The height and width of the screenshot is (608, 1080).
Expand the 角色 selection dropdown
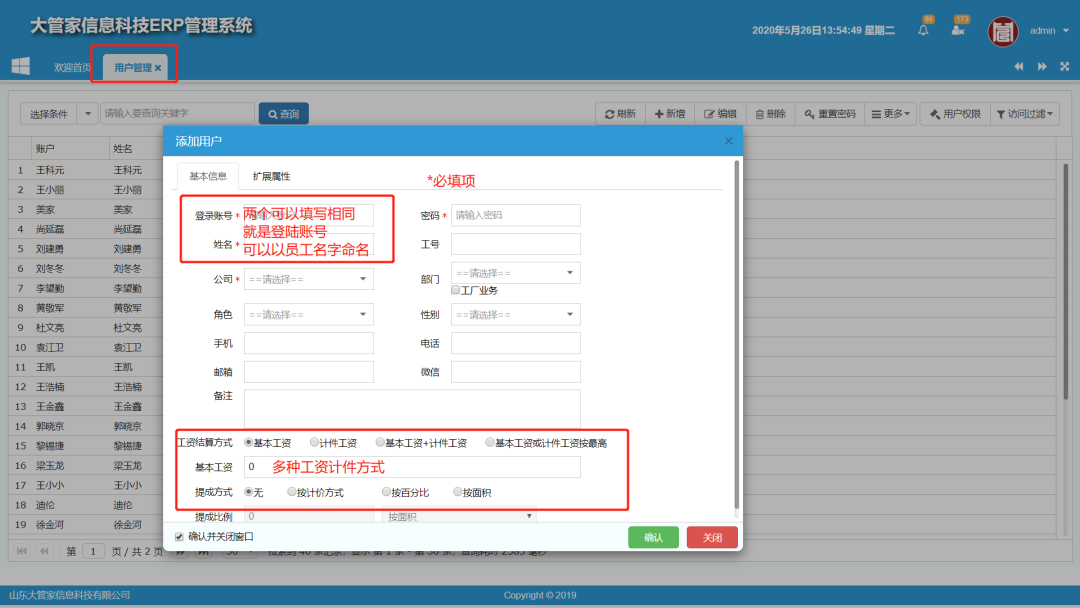309,314
